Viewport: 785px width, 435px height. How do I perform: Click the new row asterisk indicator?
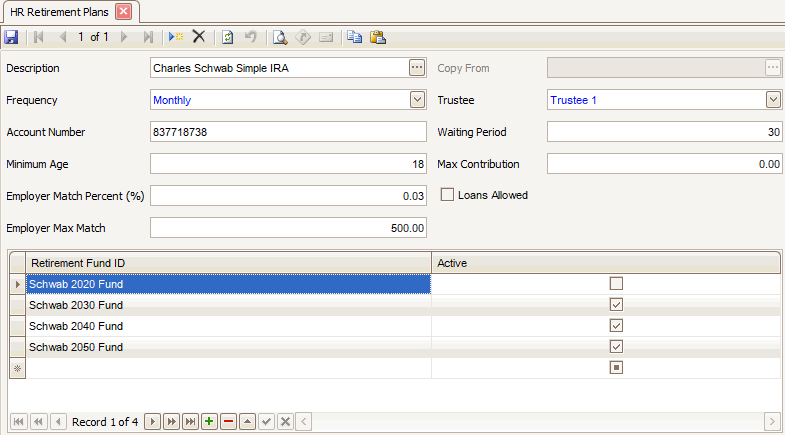pyautogui.click(x=18, y=368)
